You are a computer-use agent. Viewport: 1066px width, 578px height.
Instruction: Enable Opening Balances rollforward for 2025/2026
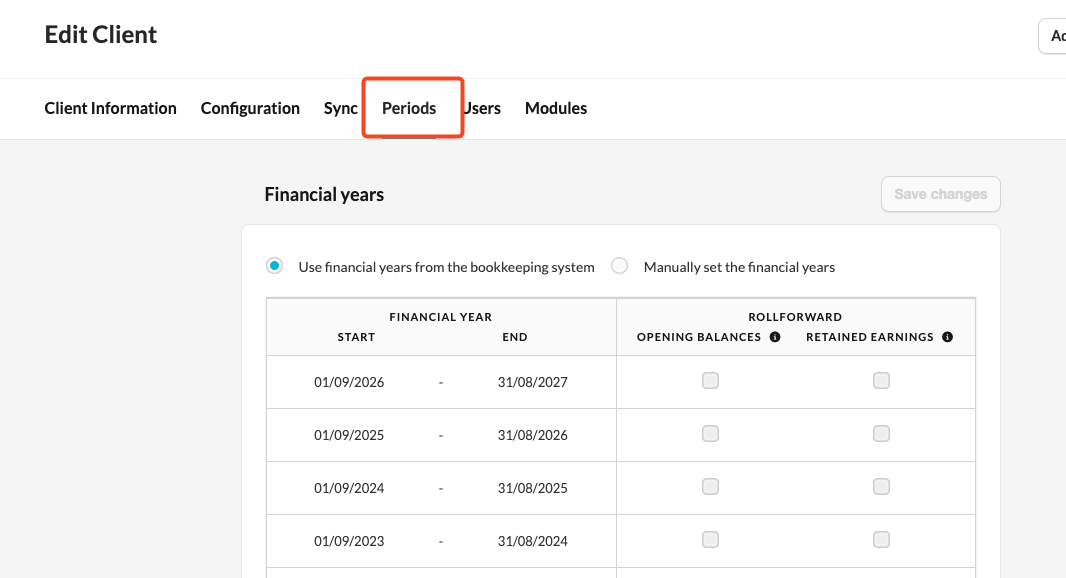710,433
